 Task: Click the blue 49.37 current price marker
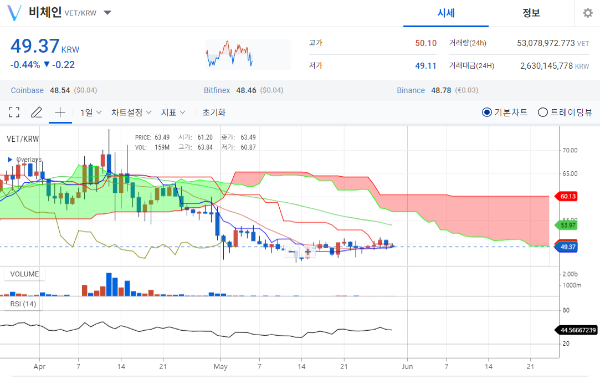(567, 247)
